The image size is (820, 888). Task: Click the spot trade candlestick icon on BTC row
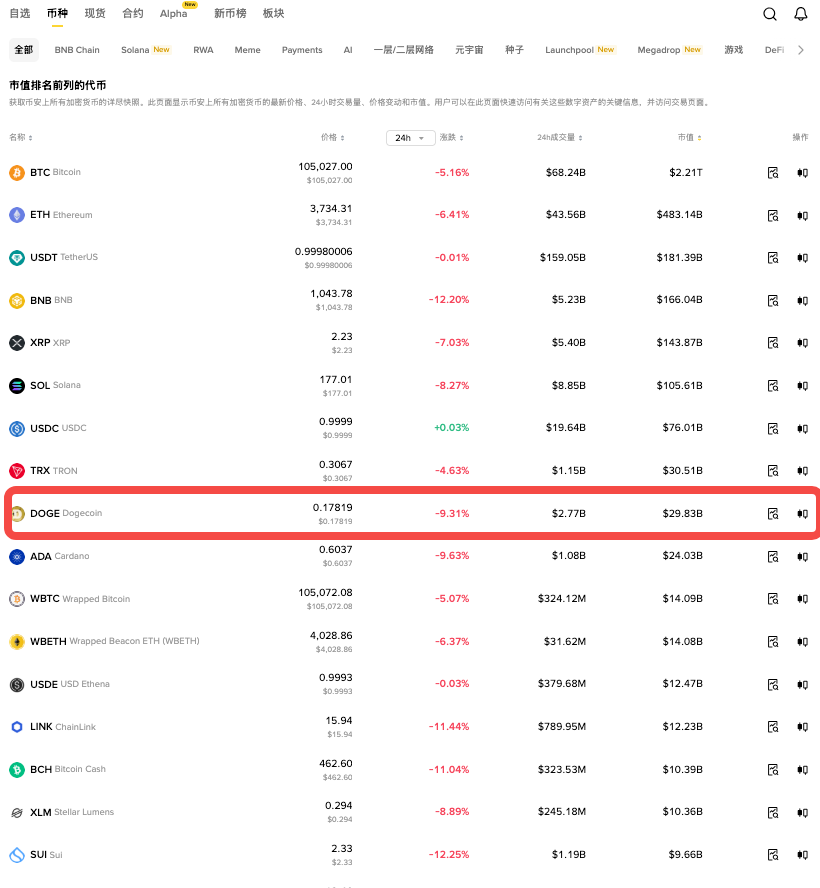pos(802,172)
